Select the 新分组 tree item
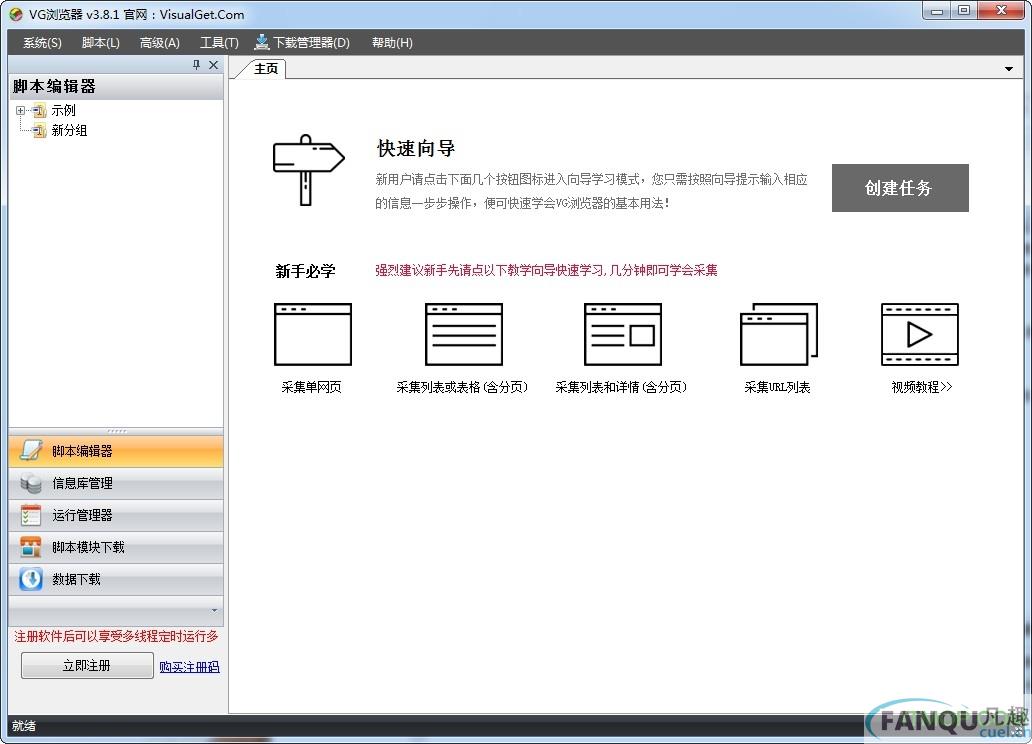The image size is (1032, 744). pyautogui.click(x=69, y=130)
